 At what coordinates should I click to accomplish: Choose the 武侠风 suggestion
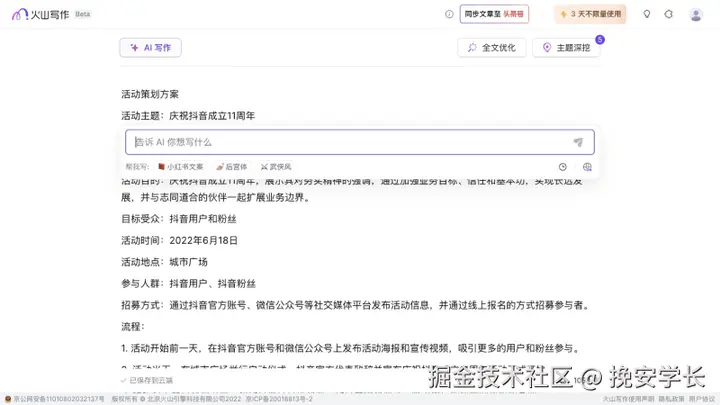coord(276,167)
